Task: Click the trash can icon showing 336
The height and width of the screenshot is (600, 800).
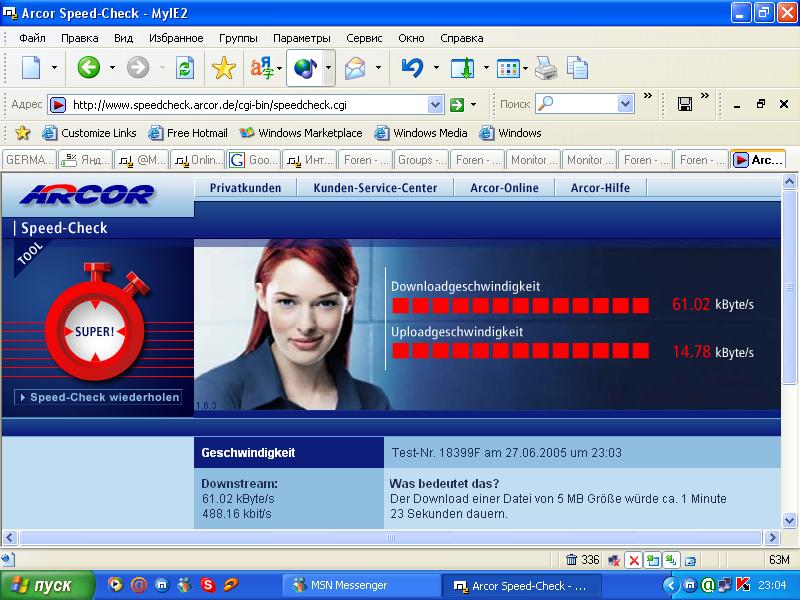Action: (571, 560)
